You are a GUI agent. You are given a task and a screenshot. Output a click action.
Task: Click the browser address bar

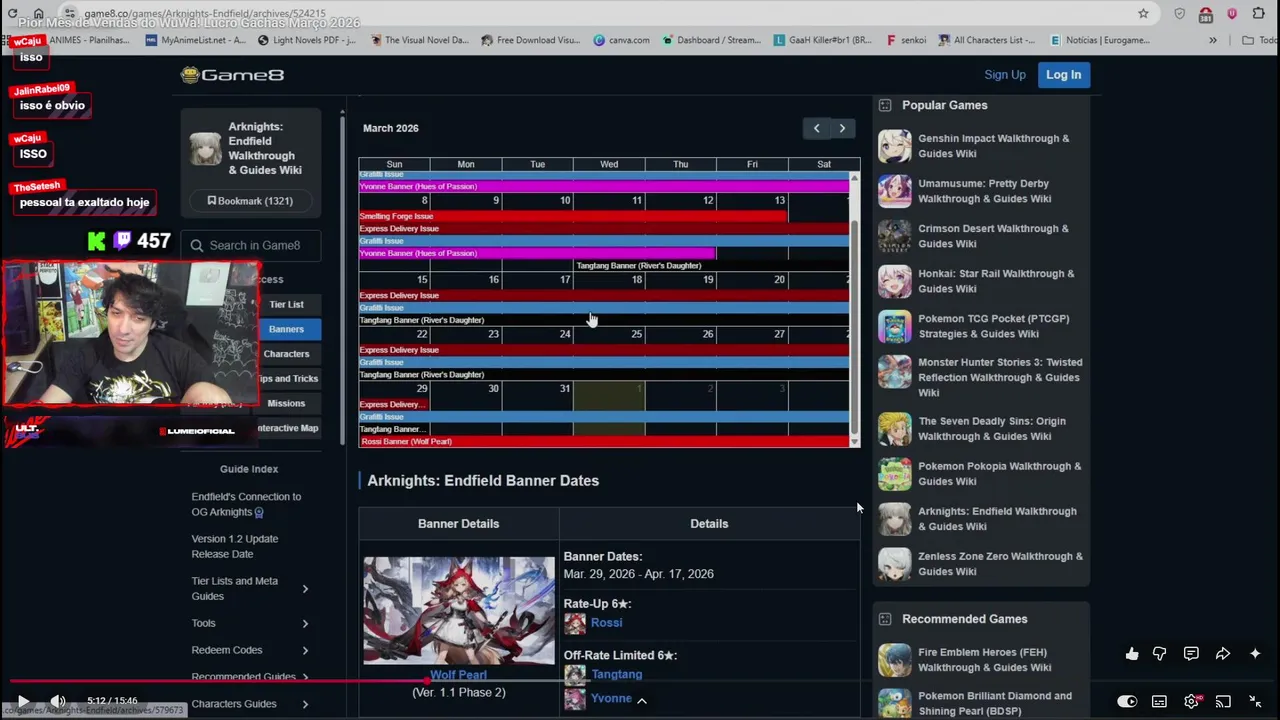point(600,14)
